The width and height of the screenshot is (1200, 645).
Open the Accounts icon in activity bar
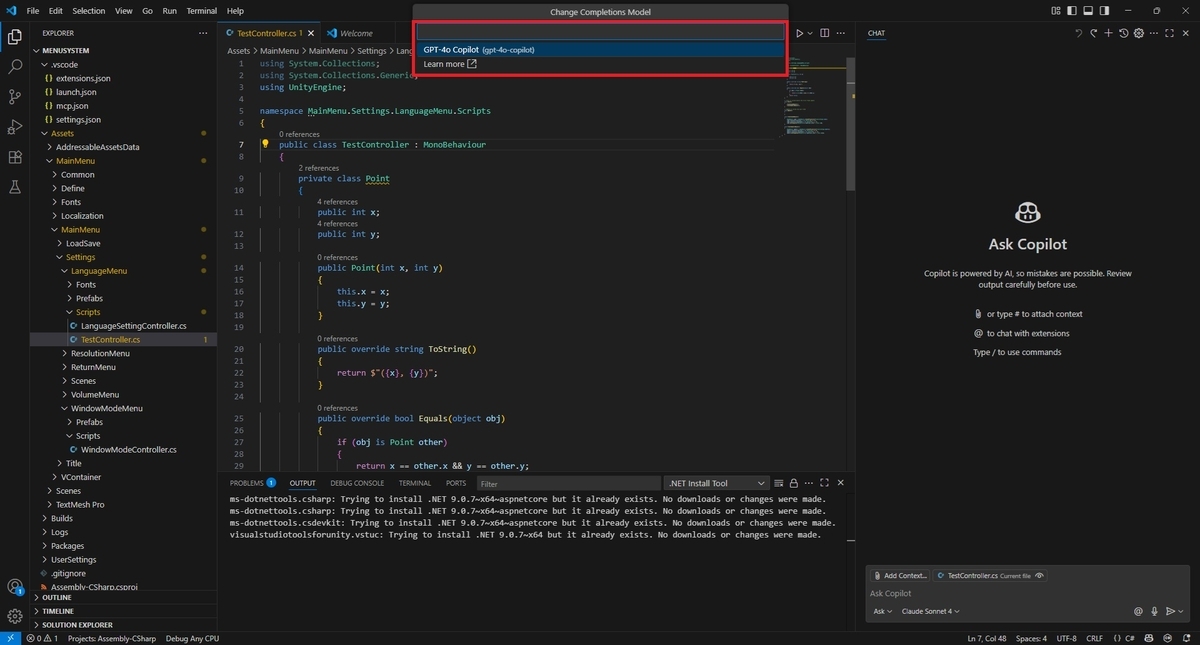click(15, 587)
